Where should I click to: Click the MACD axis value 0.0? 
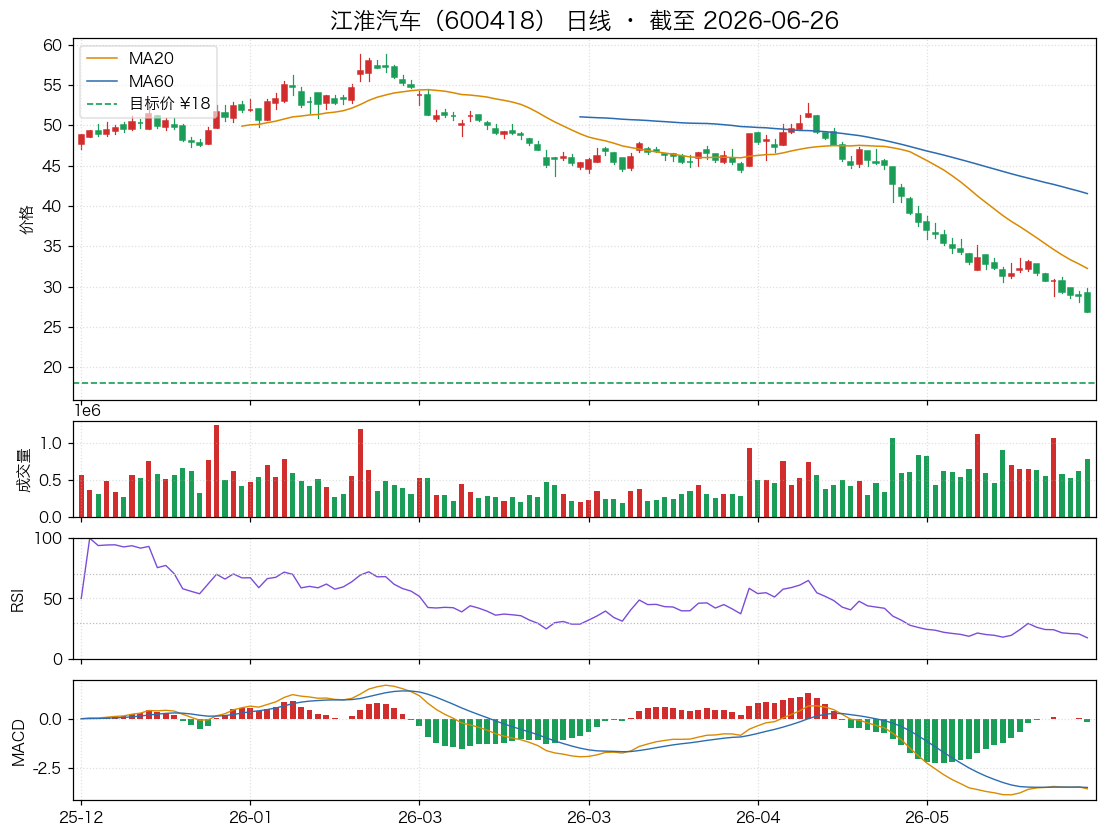51,720
